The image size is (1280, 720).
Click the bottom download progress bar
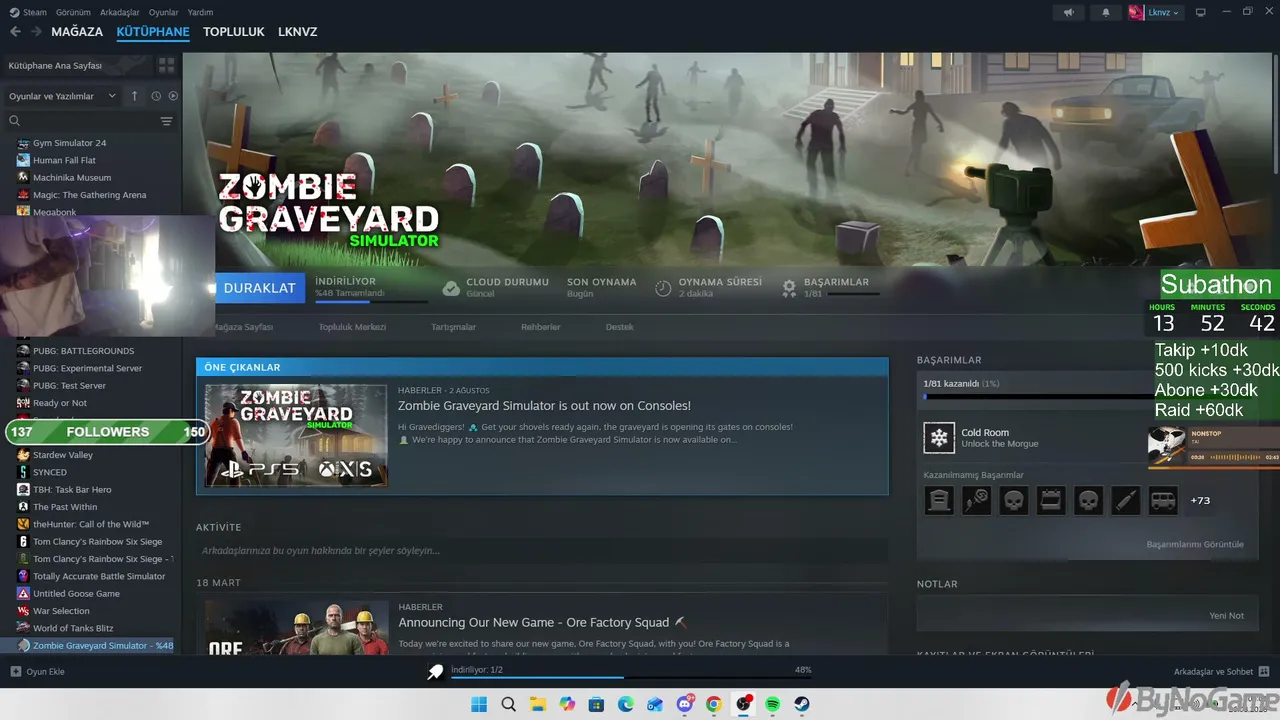[631, 677]
